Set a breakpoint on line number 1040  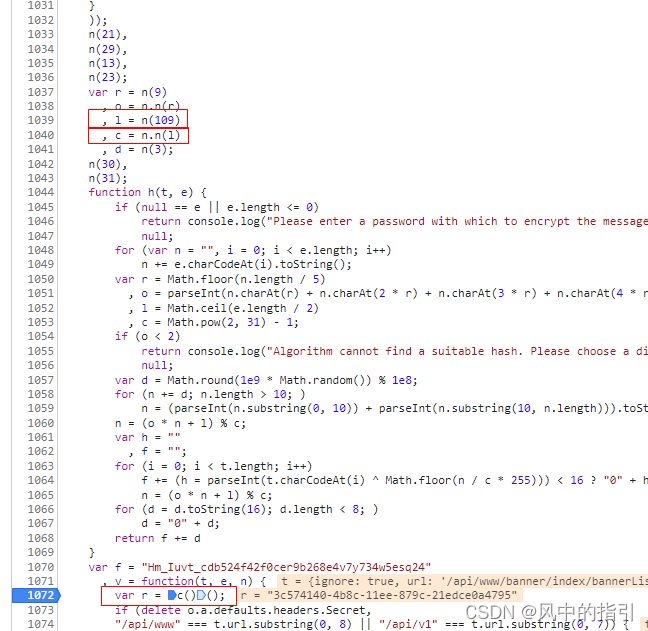(40, 135)
